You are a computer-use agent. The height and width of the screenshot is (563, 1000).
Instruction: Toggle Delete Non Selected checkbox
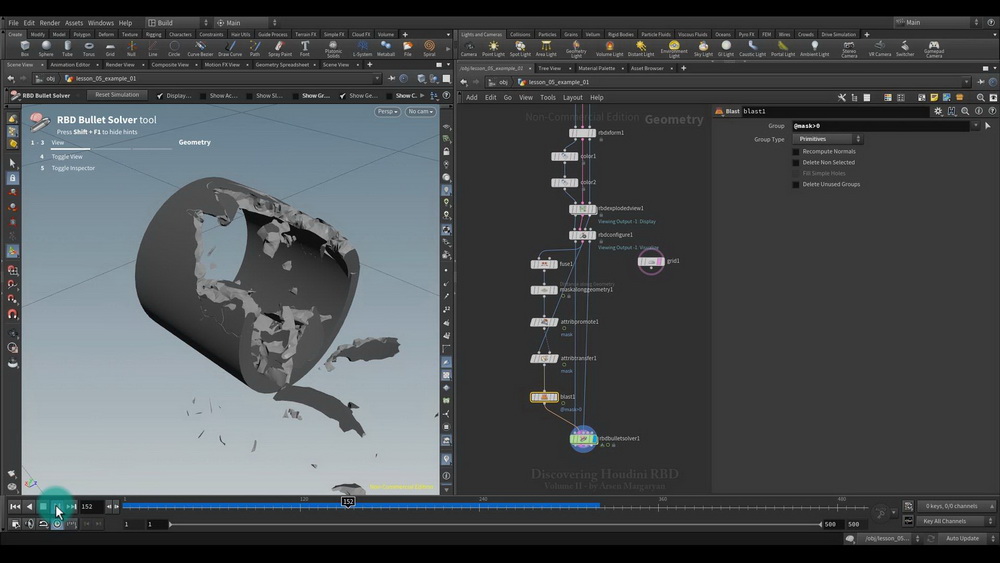click(x=795, y=163)
